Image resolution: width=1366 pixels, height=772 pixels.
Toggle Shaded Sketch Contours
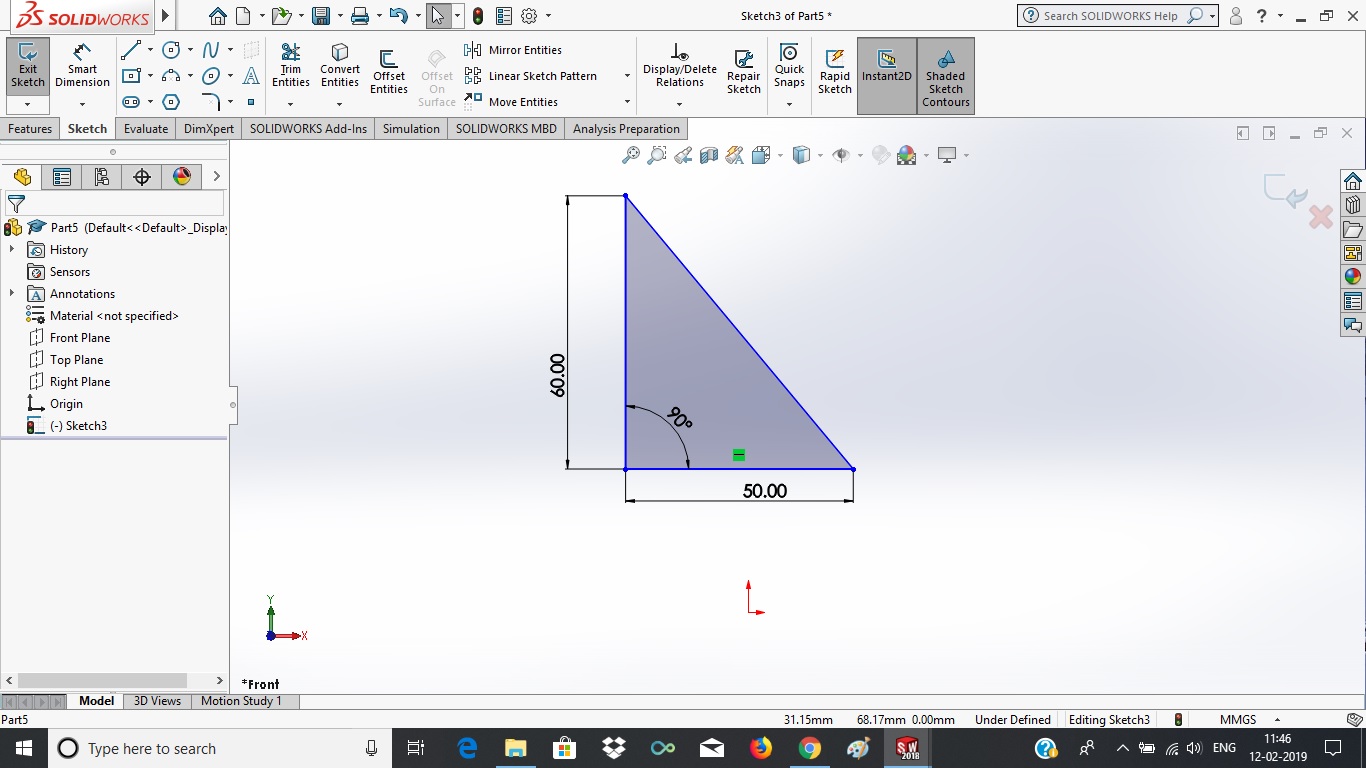pos(945,76)
